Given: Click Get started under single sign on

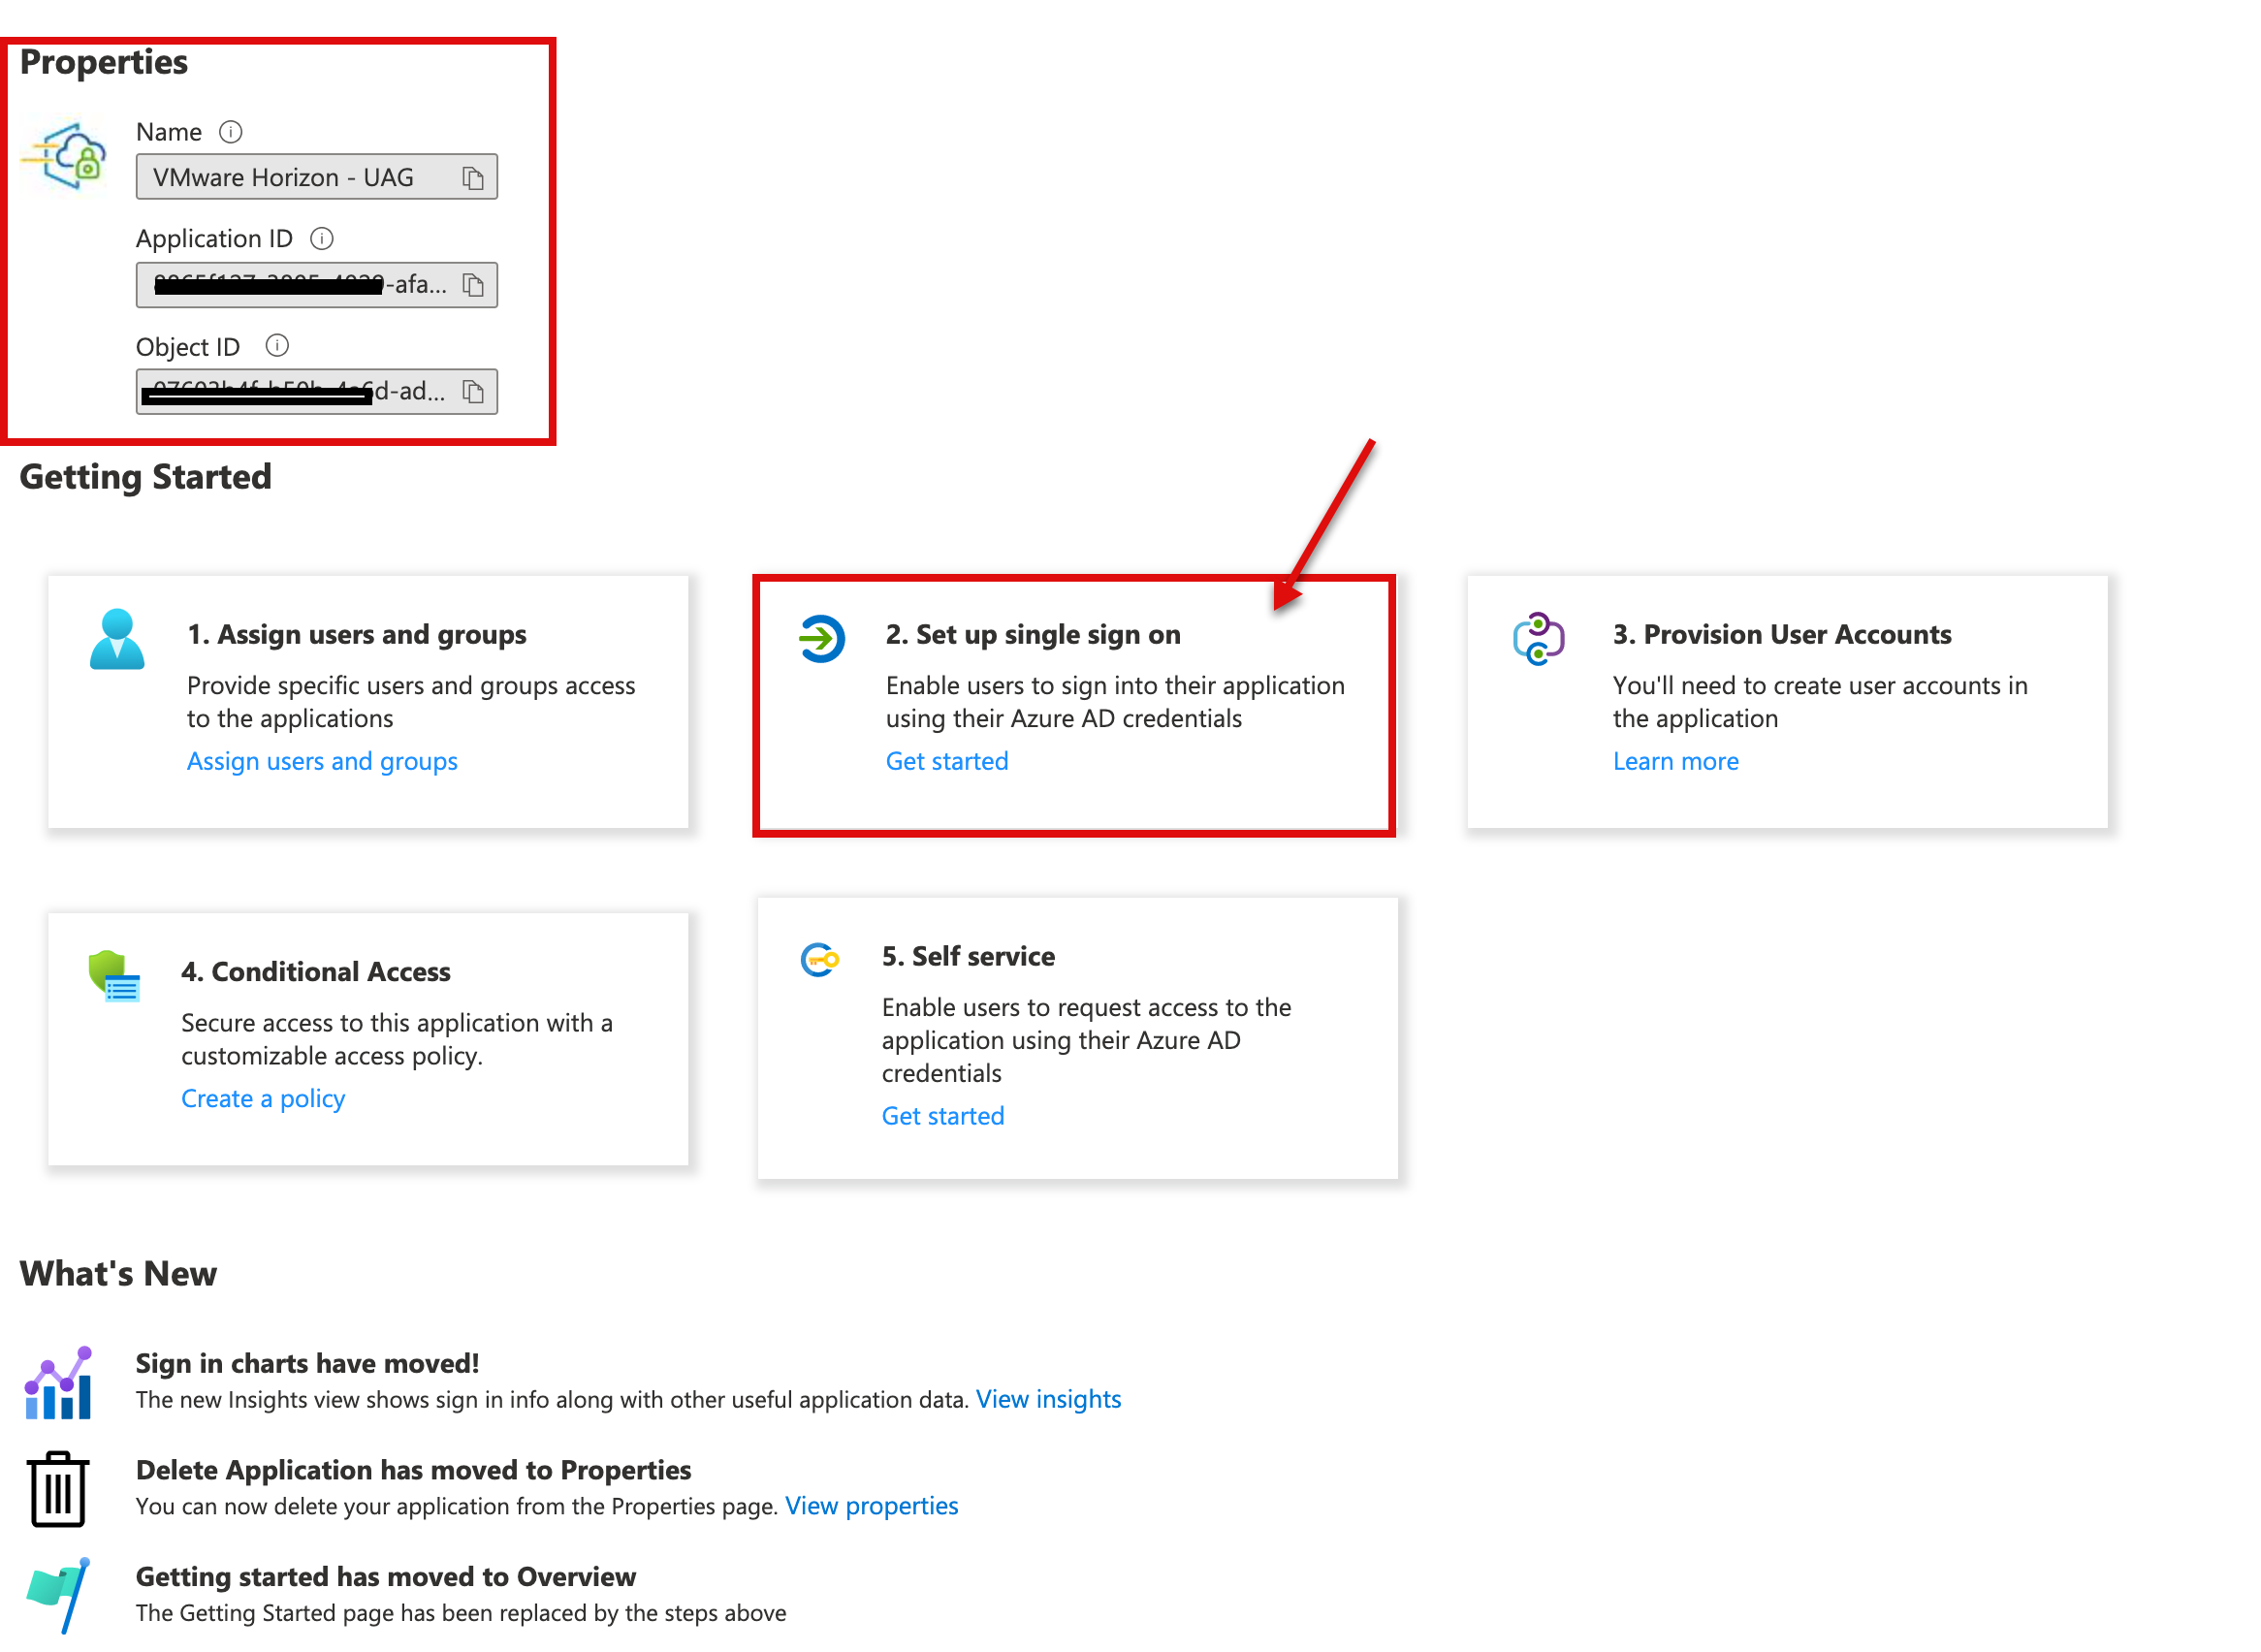Looking at the screenshot, I should [947, 762].
